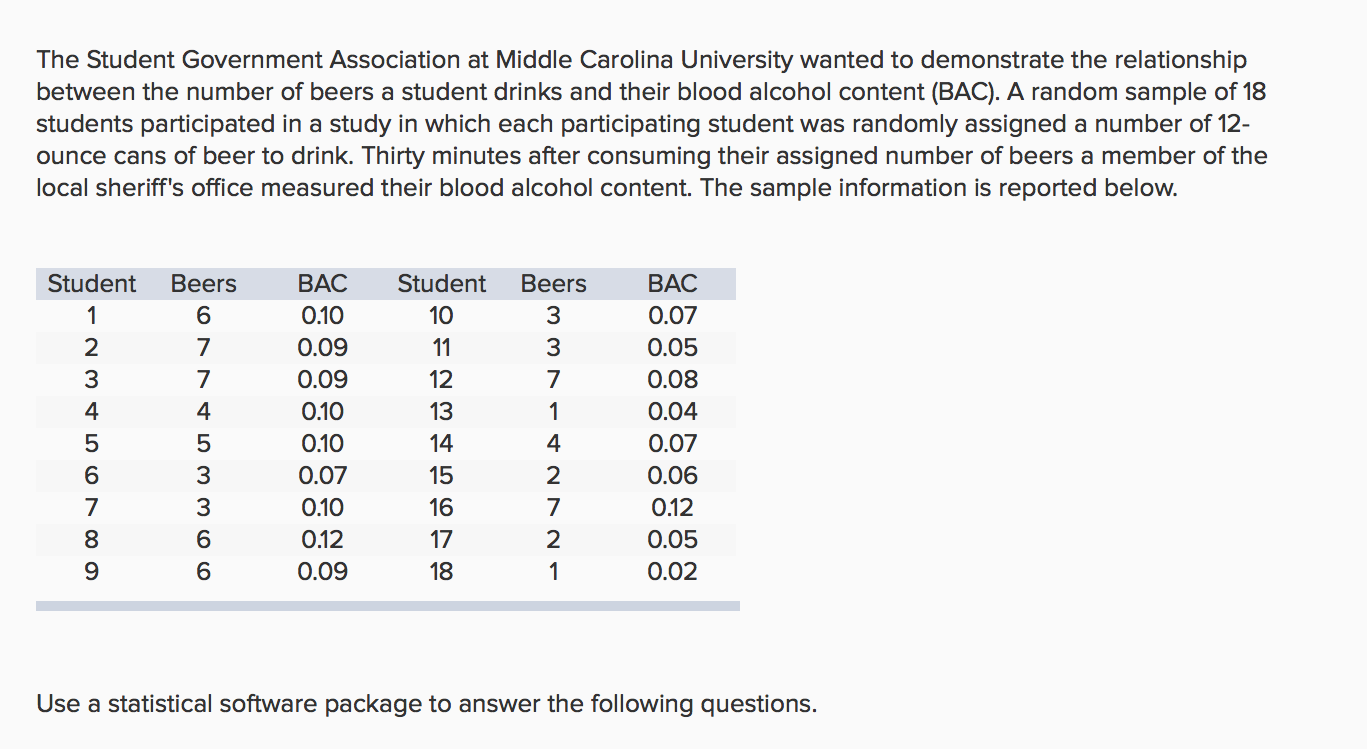This screenshot has height=749, width=1367.
Task: Click student 15's BAC value 0.06
Action: 672,476
